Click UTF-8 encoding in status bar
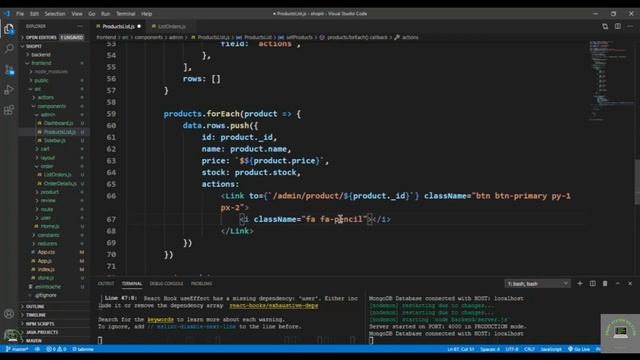The image size is (640, 360). tap(512, 349)
